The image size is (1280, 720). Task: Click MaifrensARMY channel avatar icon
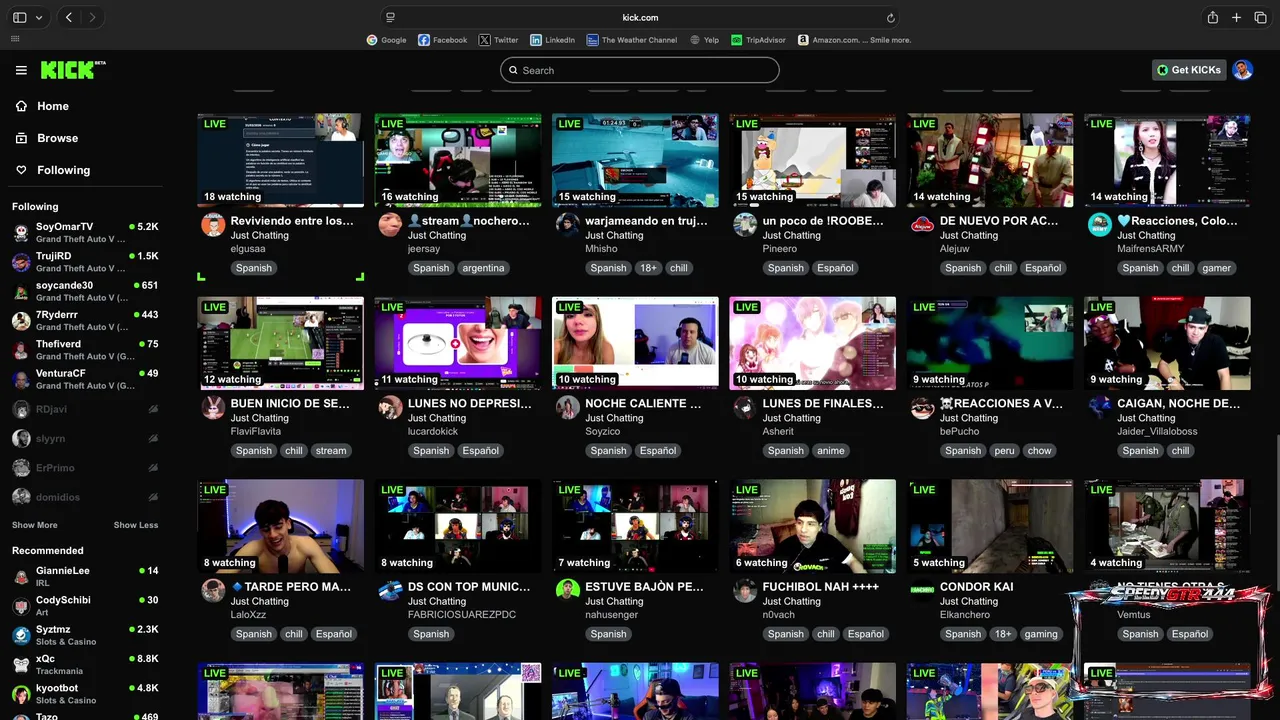1099,224
